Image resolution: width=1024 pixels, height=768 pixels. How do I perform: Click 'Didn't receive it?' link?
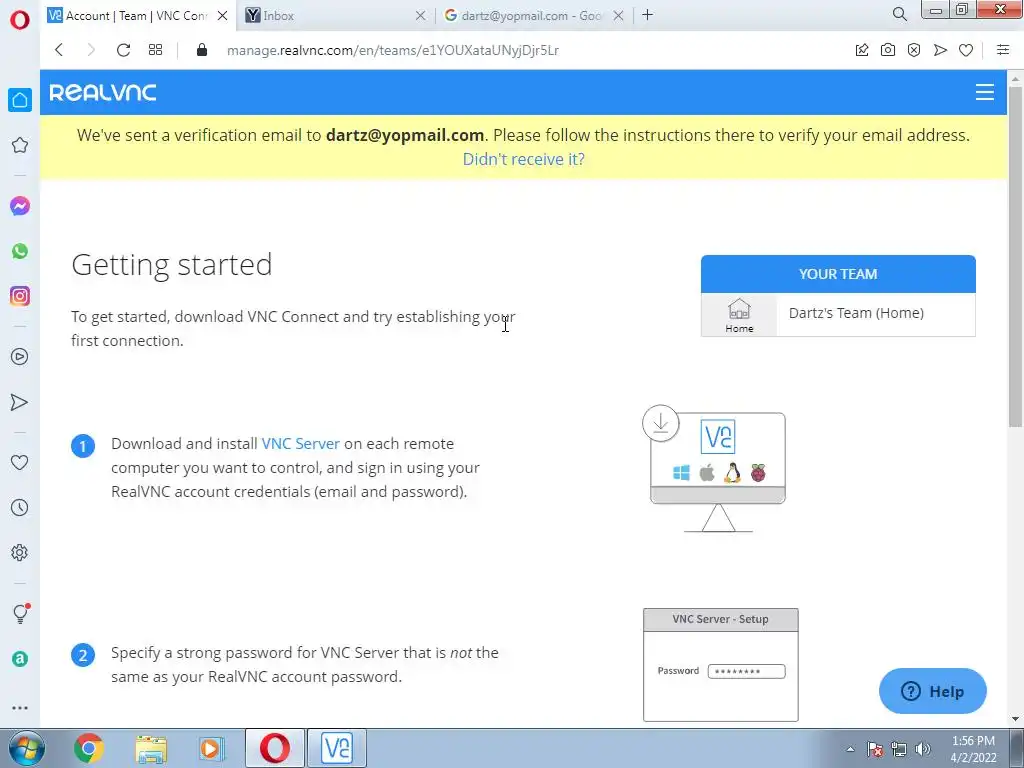523,159
